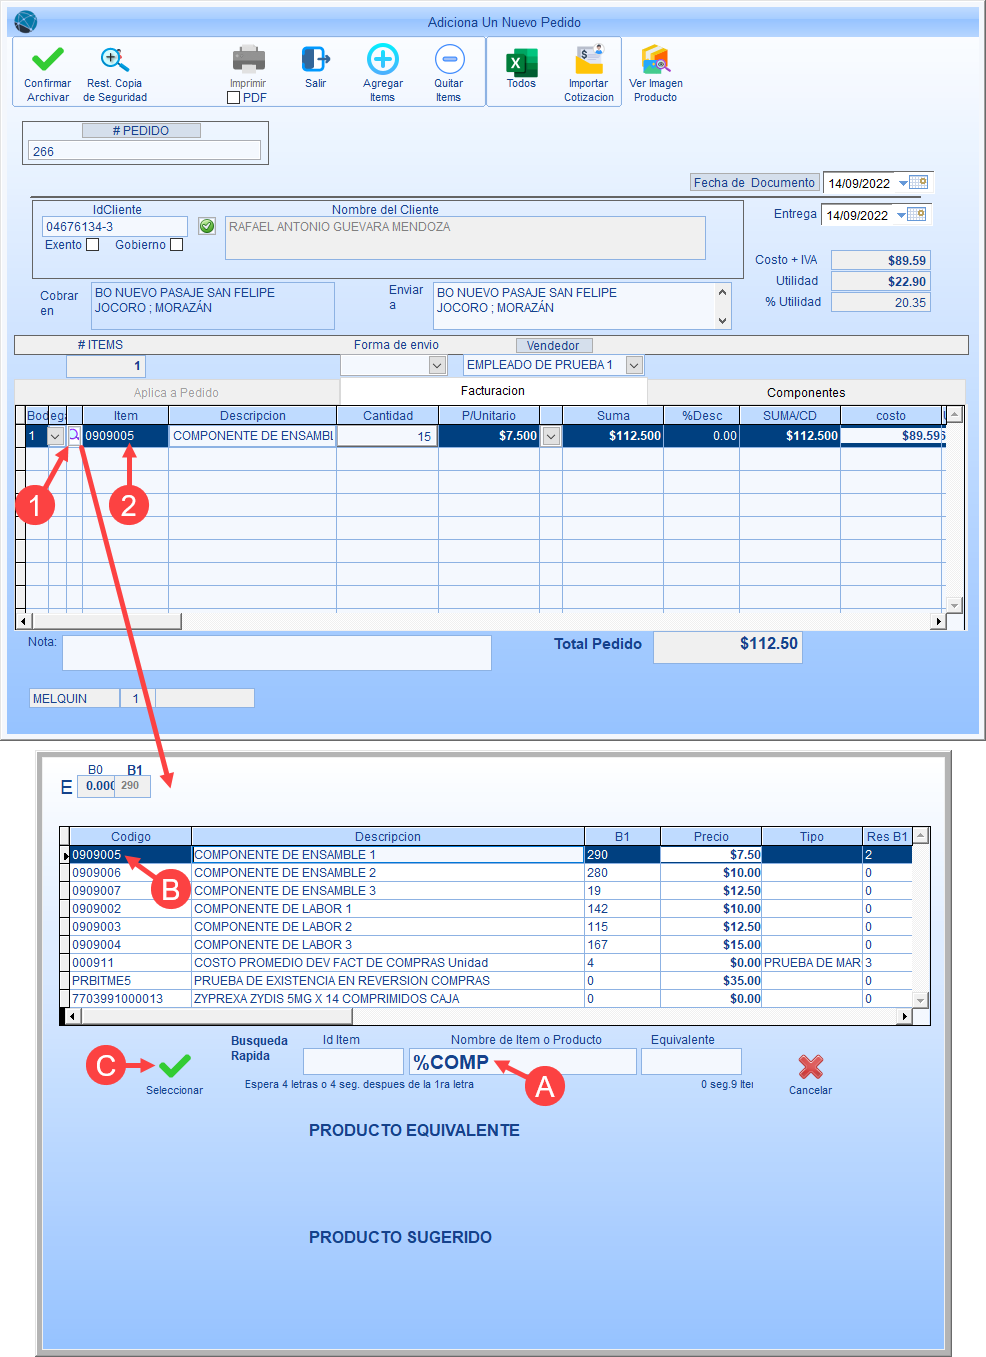The width and height of the screenshot is (986, 1357).
Task: Expand the Fecha de Documento date dropdown
Action: point(903,183)
